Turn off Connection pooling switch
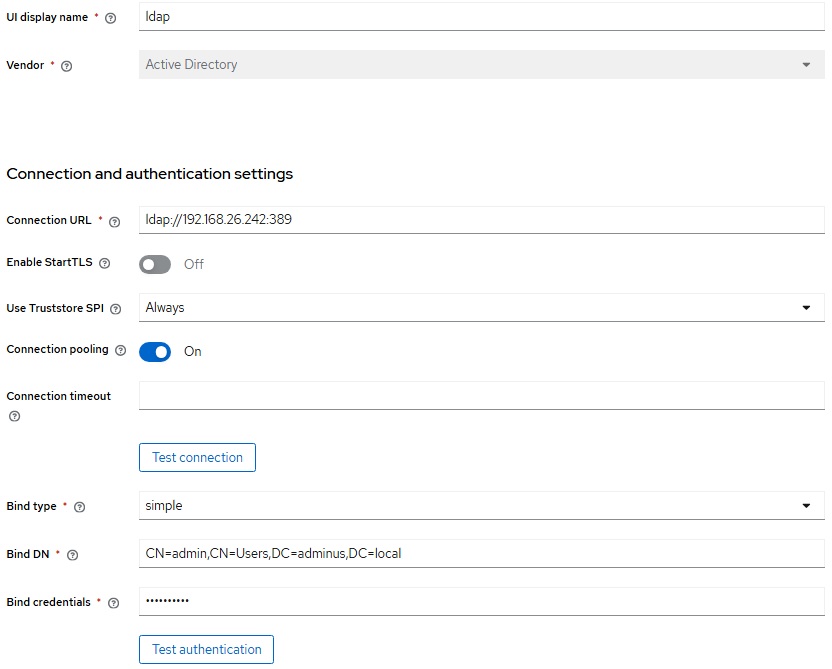Screen dimensions: 832x669 coord(155,352)
